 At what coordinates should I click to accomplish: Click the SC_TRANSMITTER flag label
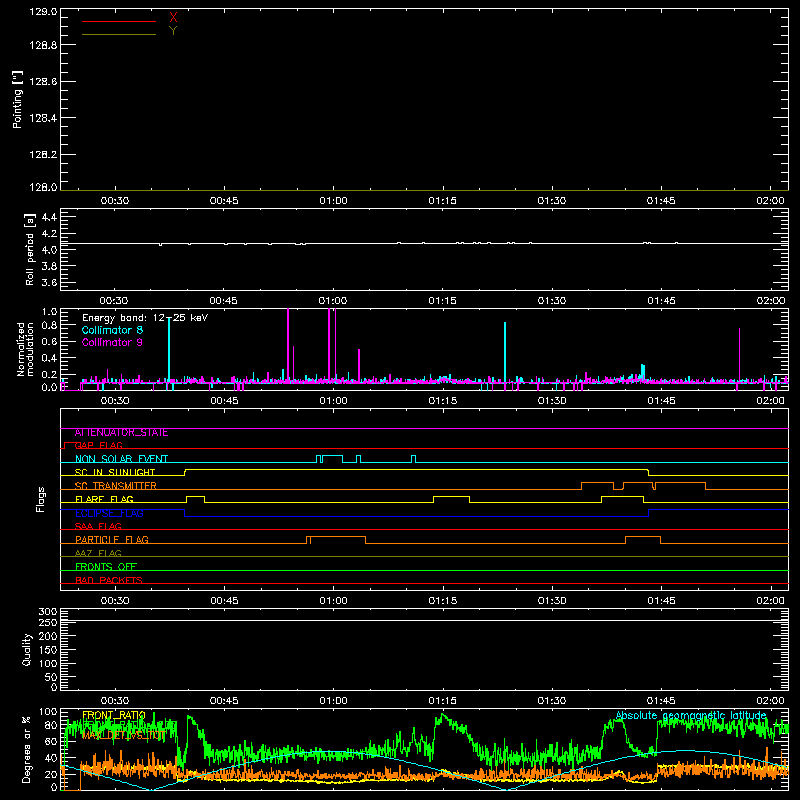click(x=116, y=486)
